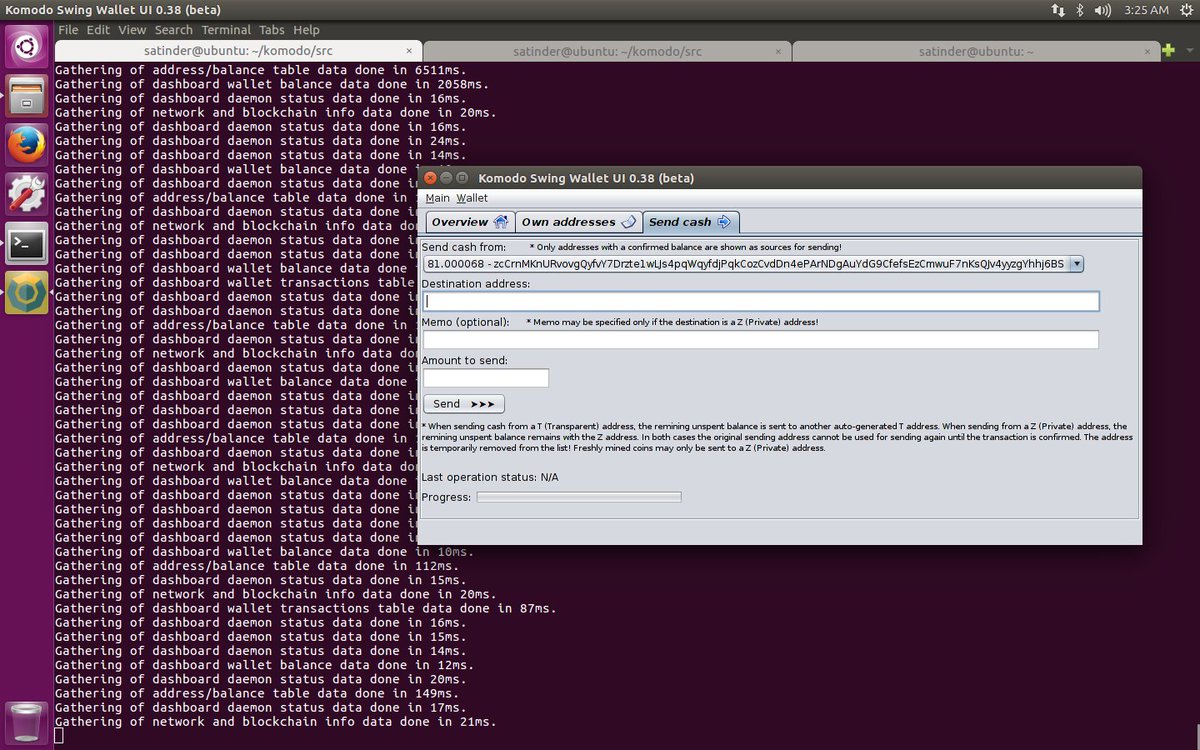Screen dimensions: 1200x750
Task: Launch Firefox from the launcher
Action: point(27,145)
